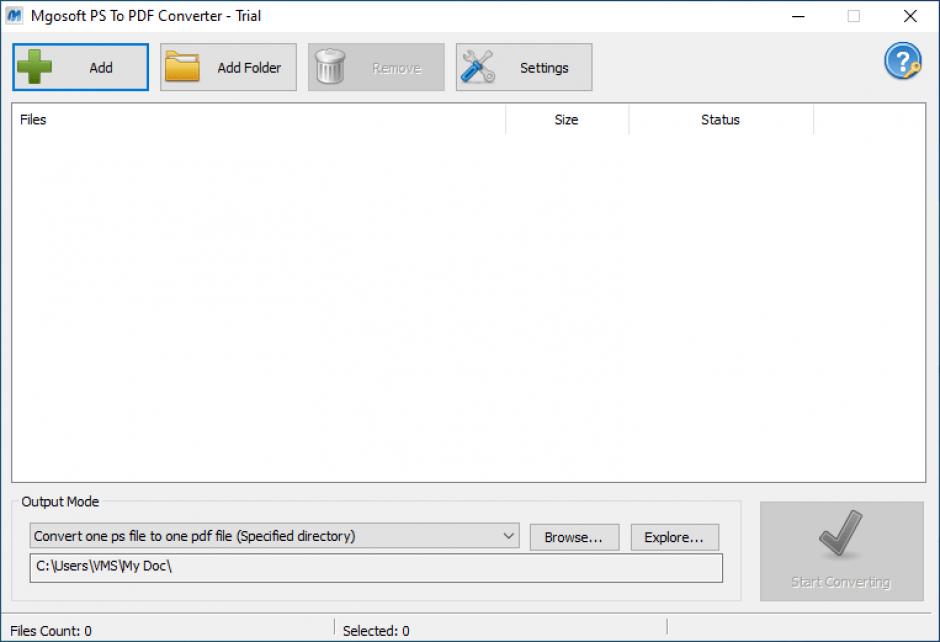
Task: Click the output directory path field
Action: [x=376, y=568]
